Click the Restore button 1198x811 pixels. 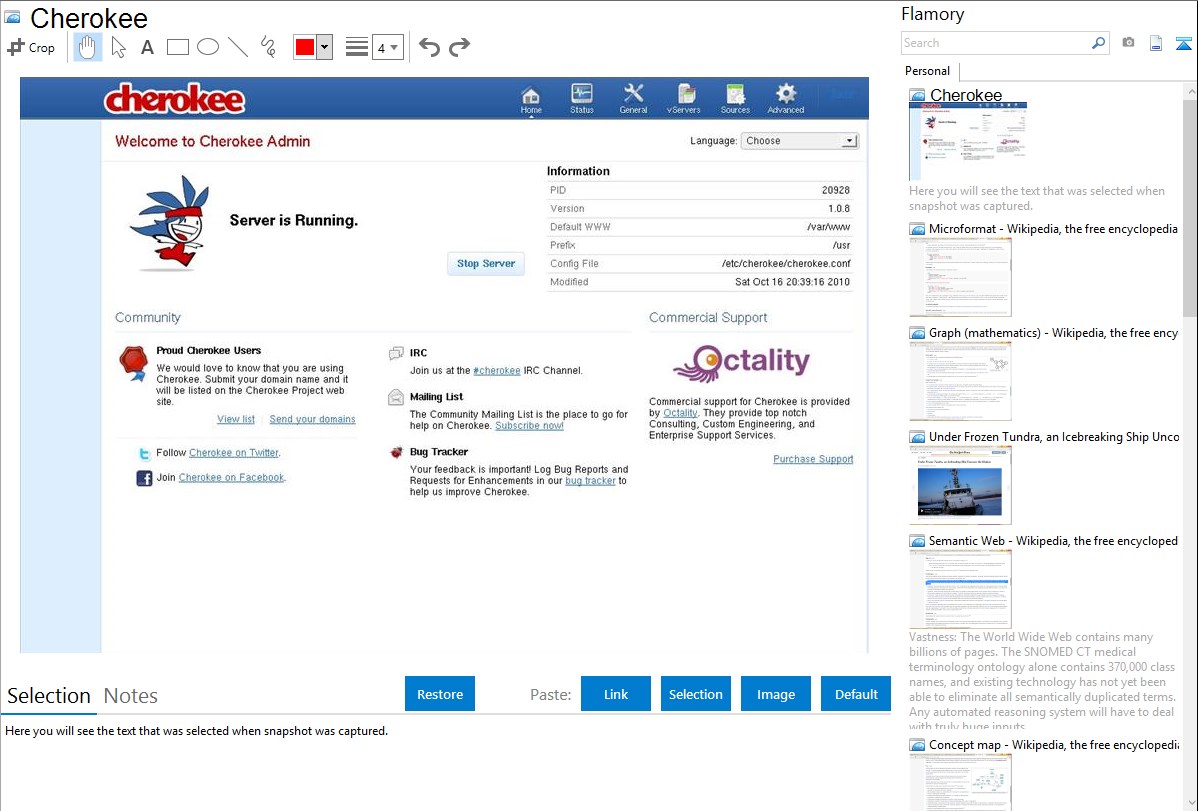(x=440, y=694)
